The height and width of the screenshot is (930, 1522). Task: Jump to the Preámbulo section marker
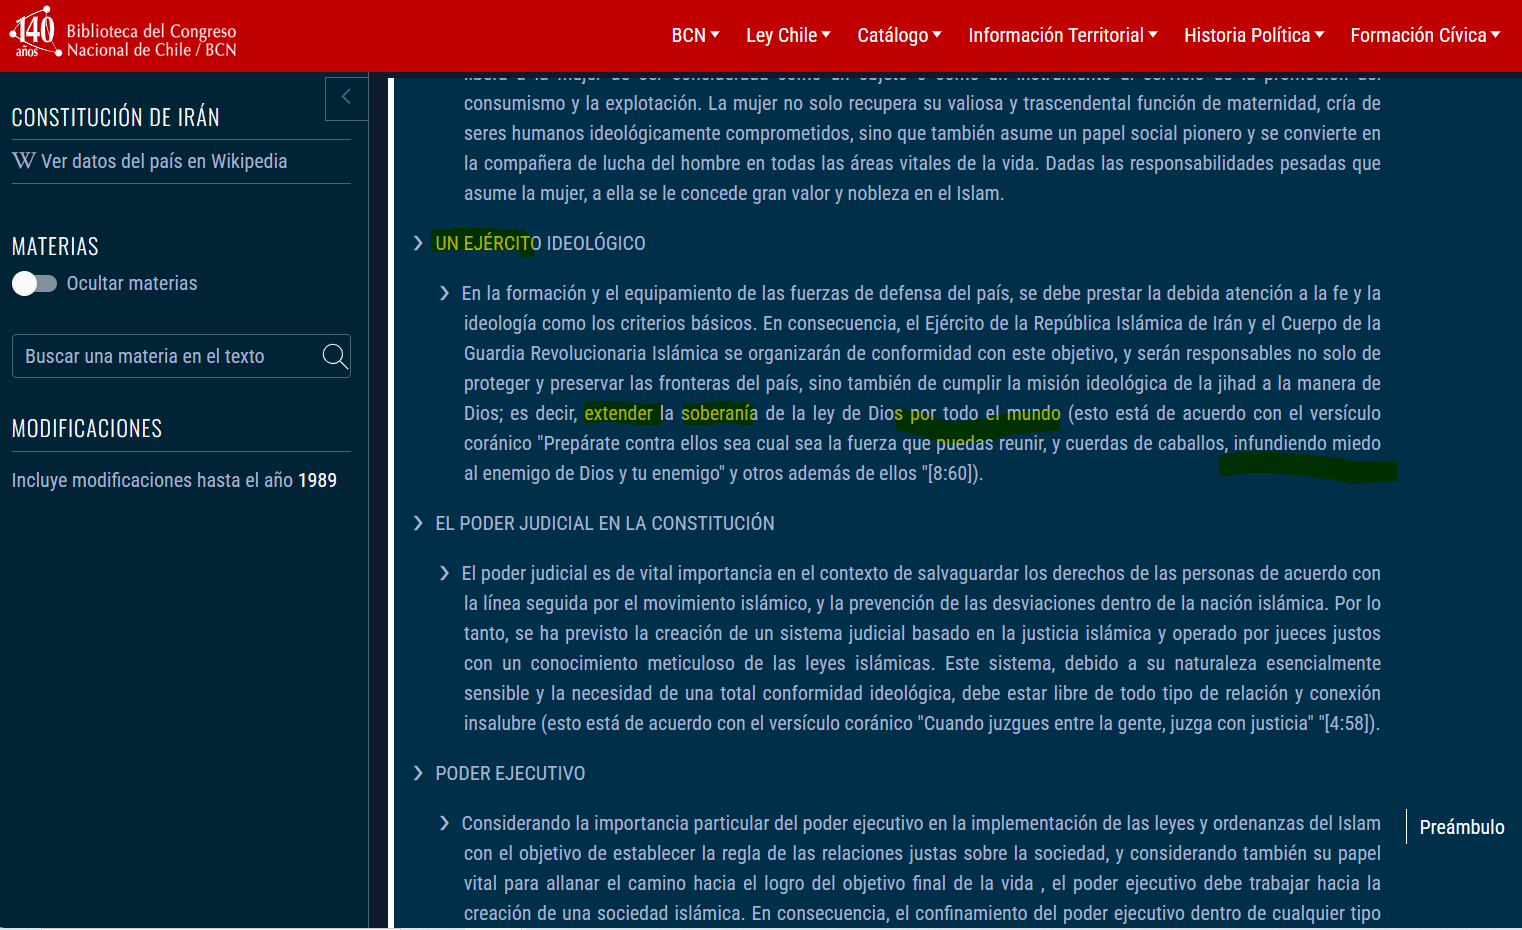pyautogui.click(x=1461, y=827)
